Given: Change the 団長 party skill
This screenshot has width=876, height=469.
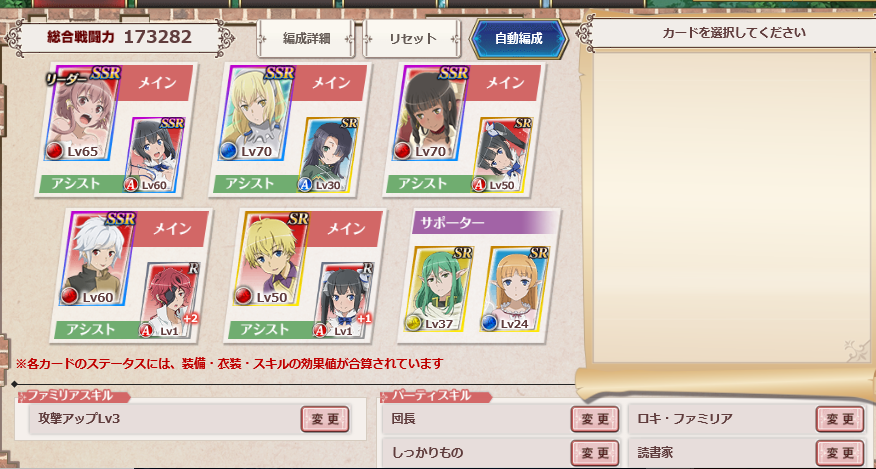Looking at the screenshot, I should 595,419.
